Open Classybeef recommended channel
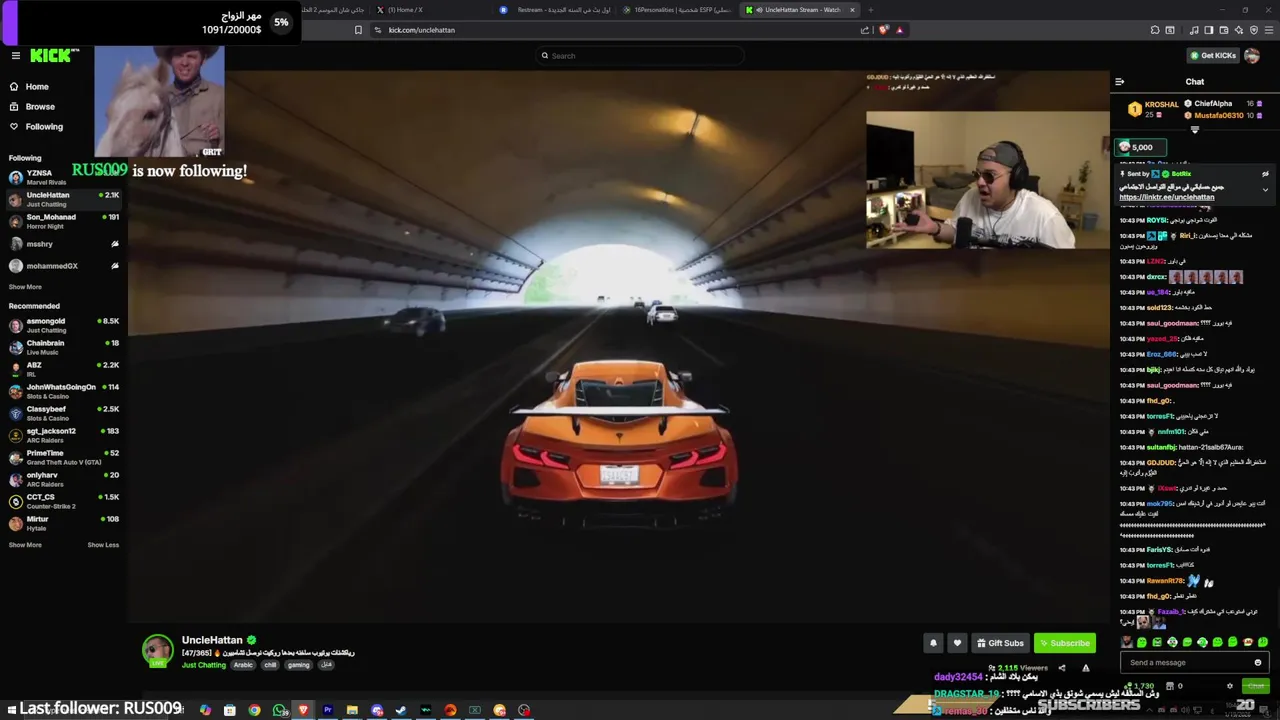1280x720 pixels. tap(64, 413)
